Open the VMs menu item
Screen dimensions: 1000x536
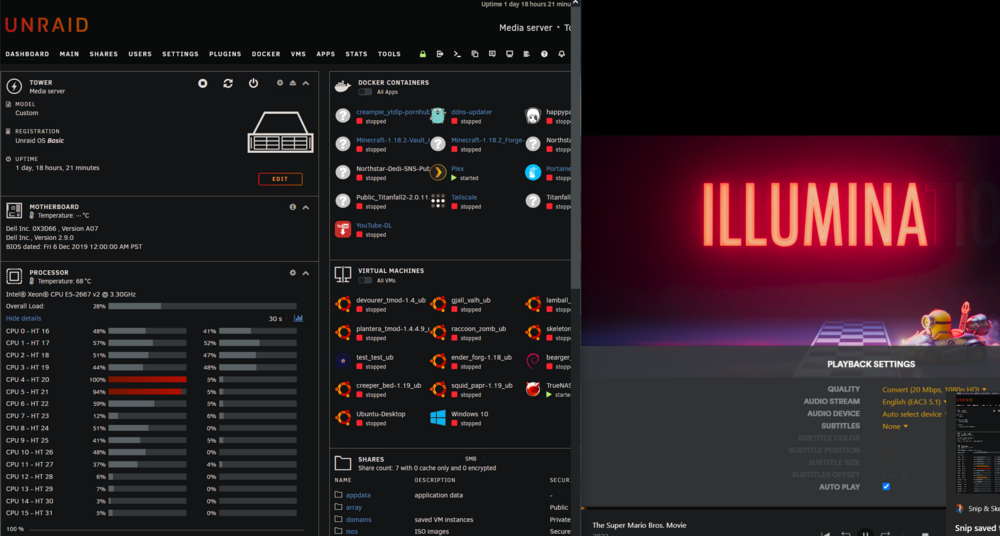tap(298, 54)
